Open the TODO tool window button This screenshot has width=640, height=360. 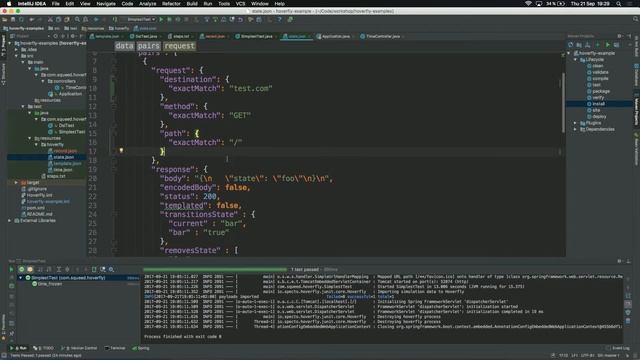[44, 348]
